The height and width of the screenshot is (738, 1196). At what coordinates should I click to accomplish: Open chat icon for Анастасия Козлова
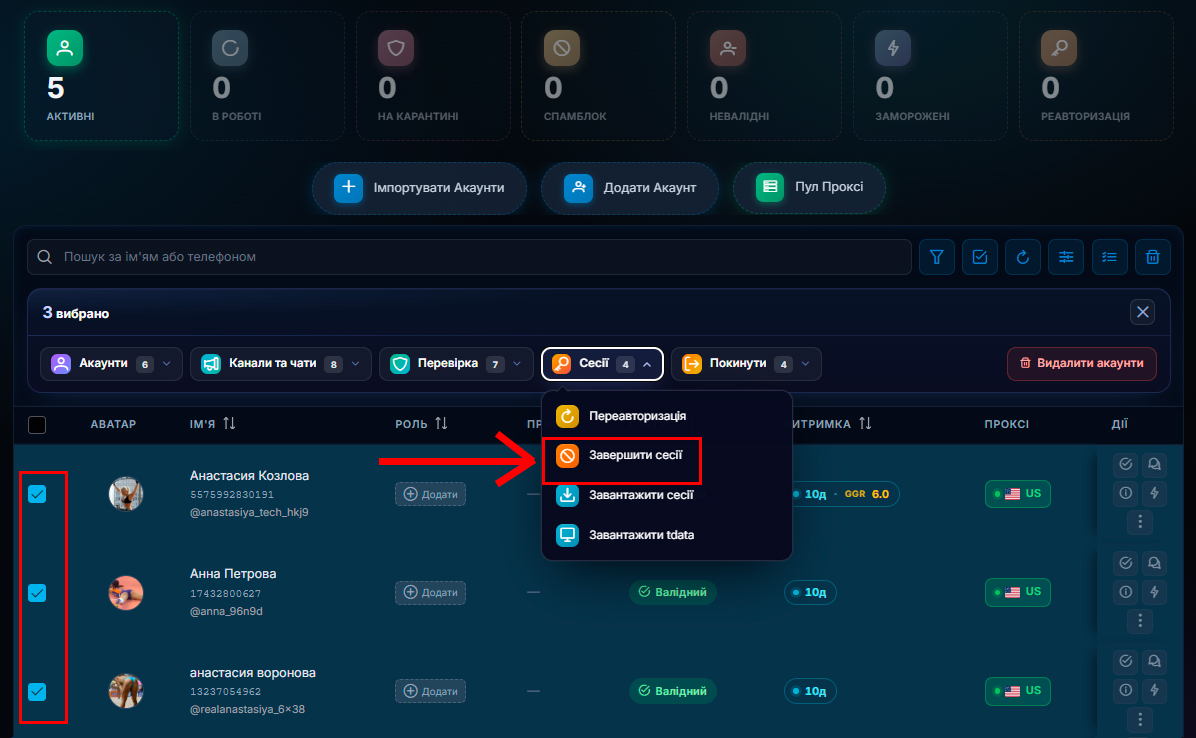1155,464
